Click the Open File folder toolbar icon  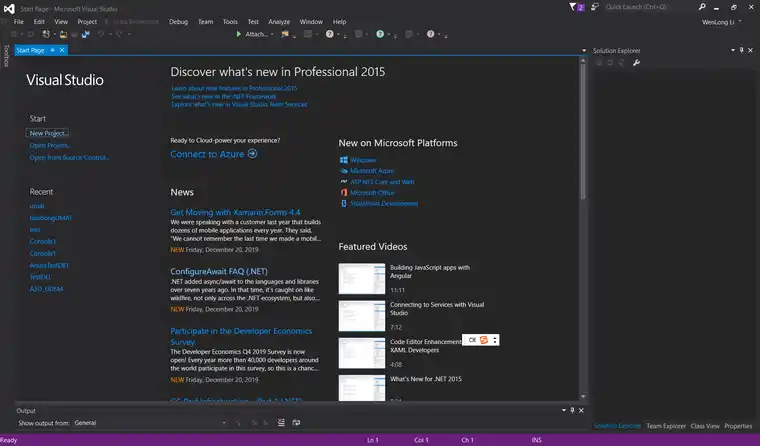[63, 34]
